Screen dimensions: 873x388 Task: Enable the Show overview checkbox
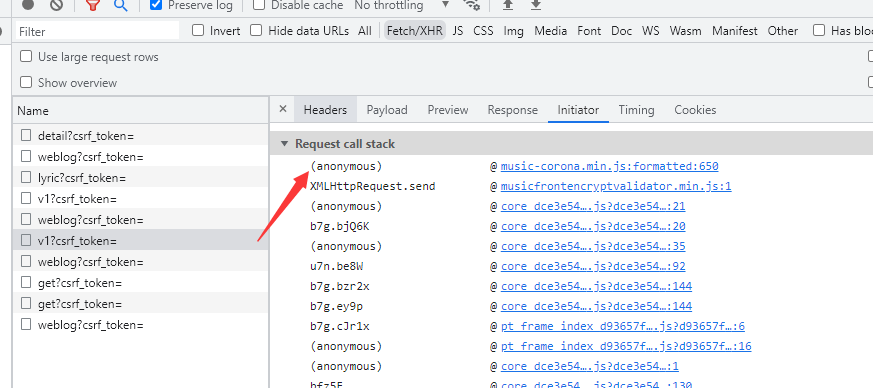coord(26,82)
